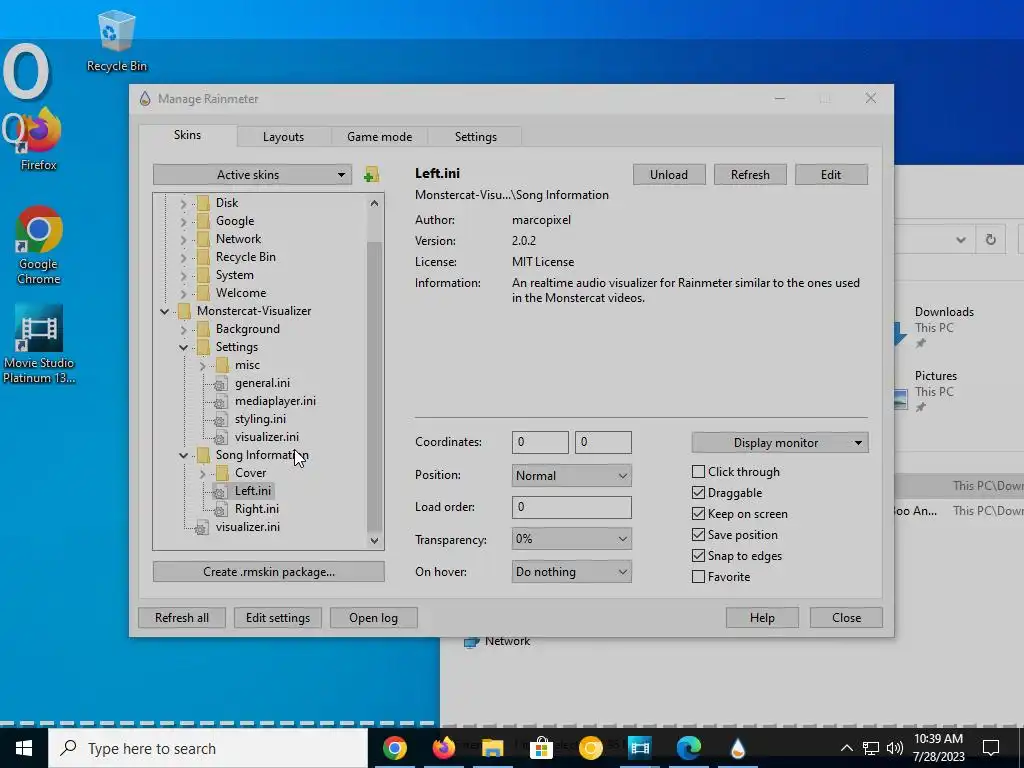This screenshot has height=768, width=1024.
Task: Open Recycle Bin desktop icon
Action: (x=116, y=41)
